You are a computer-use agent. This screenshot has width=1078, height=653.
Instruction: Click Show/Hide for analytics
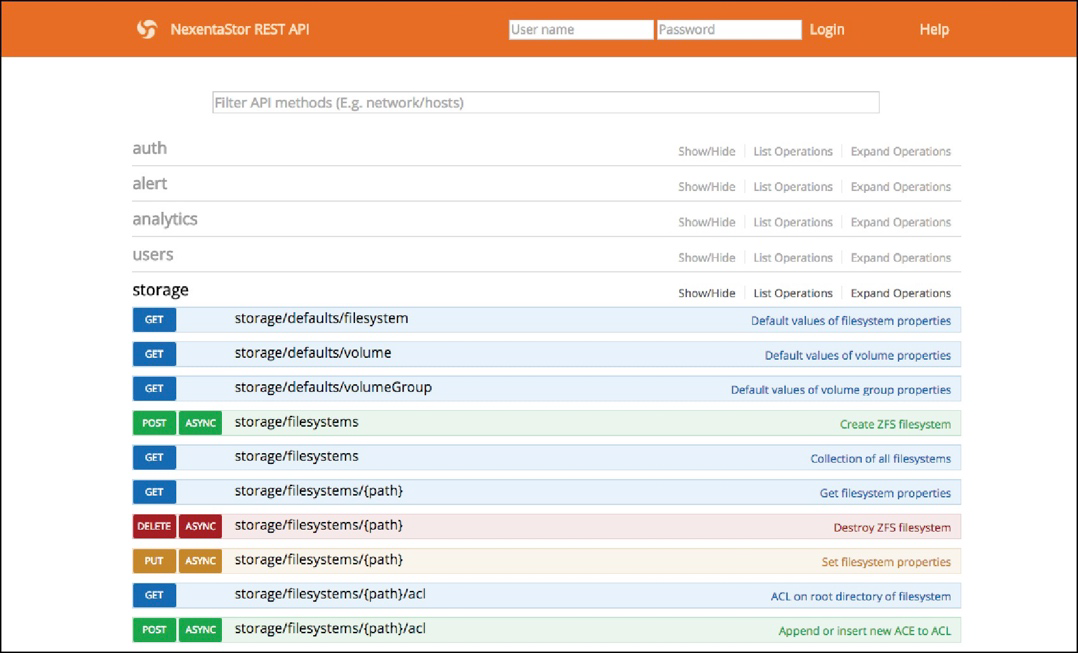pos(707,222)
